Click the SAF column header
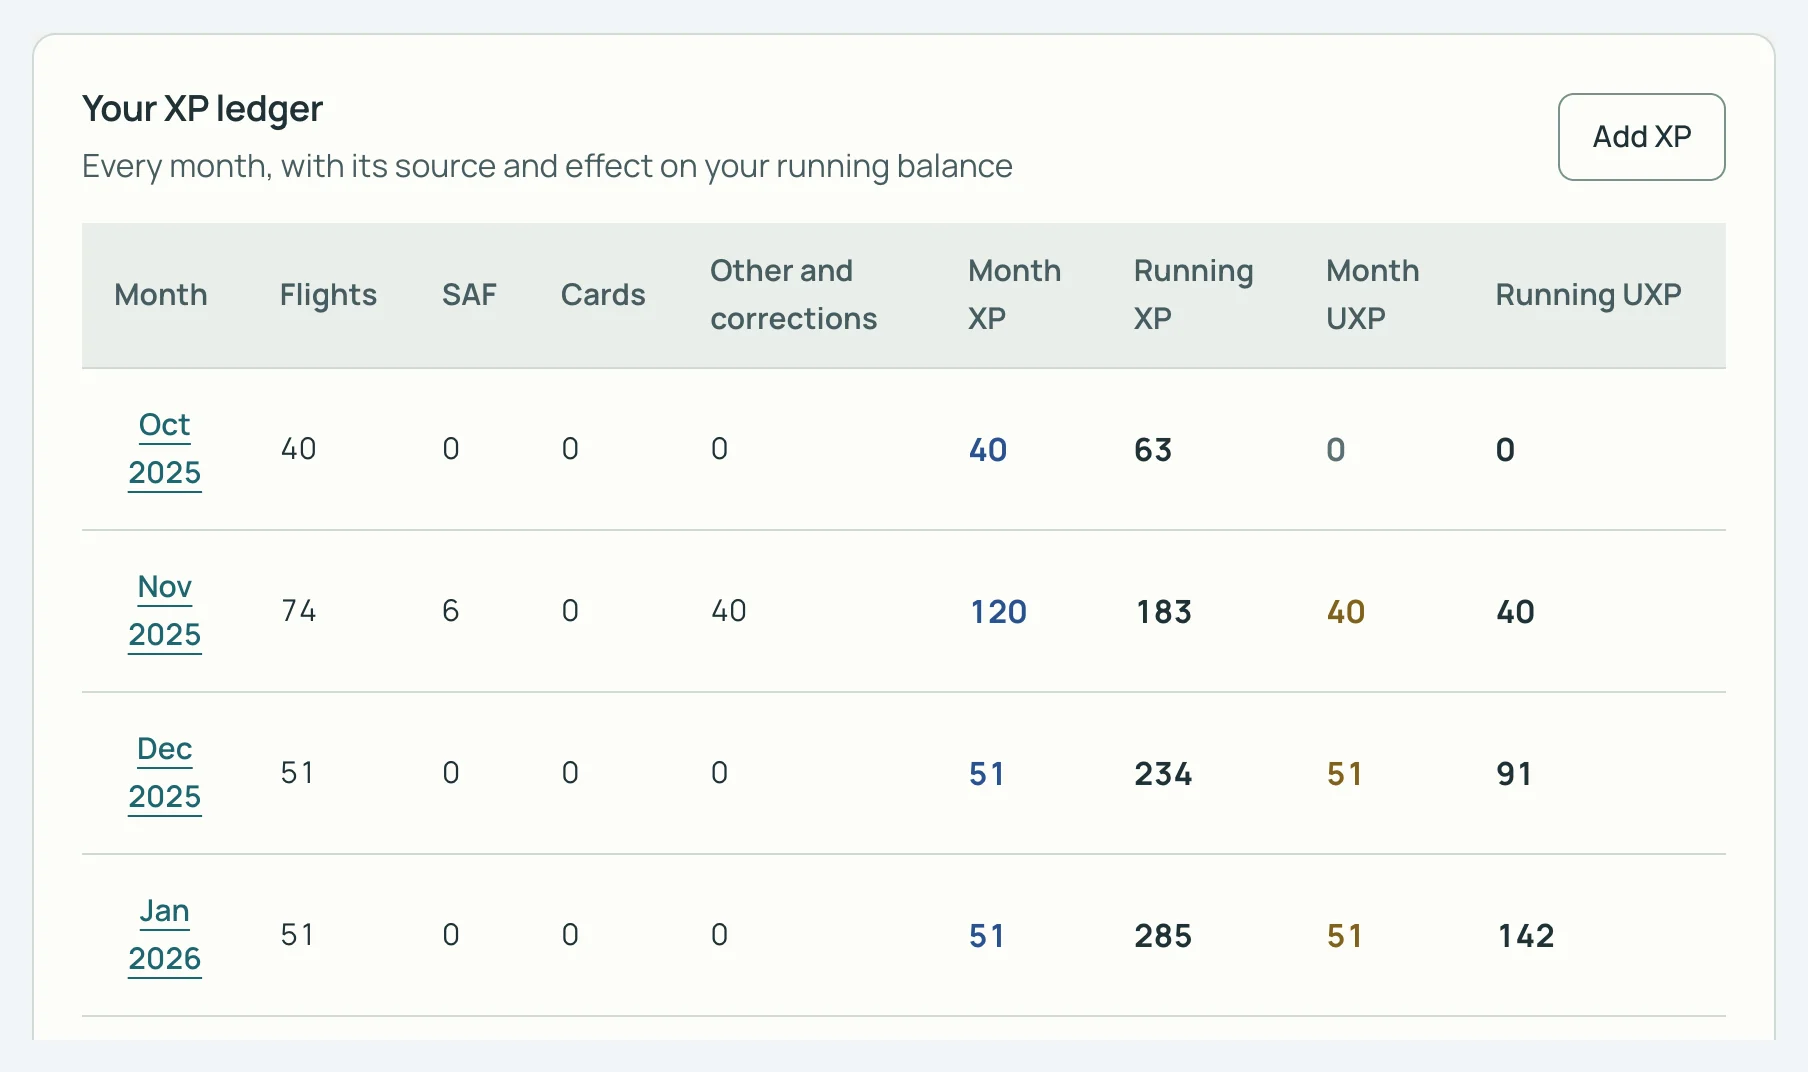1808x1072 pixels. click(469, 295)
